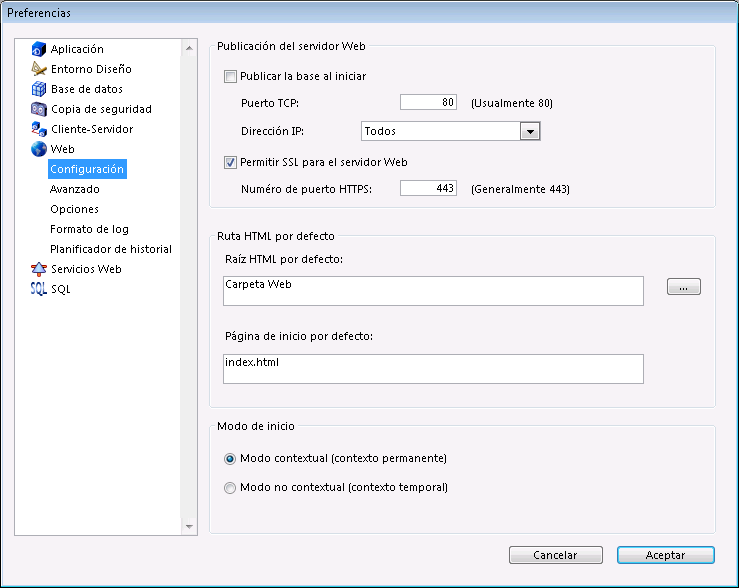Click the Copia de seguridad icon
Viewport: 739px width, 588px height.
pyautogui.click(x=39, y=109)
